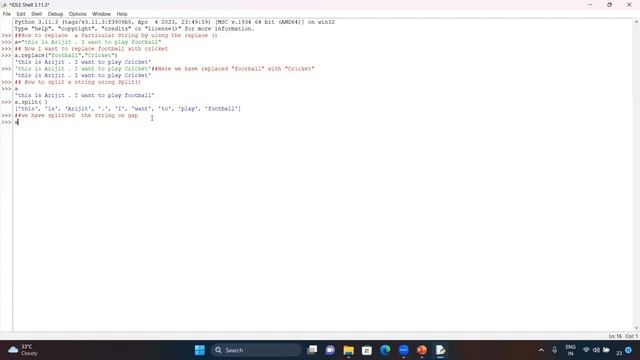Open the Shell menu

[37, 14]
